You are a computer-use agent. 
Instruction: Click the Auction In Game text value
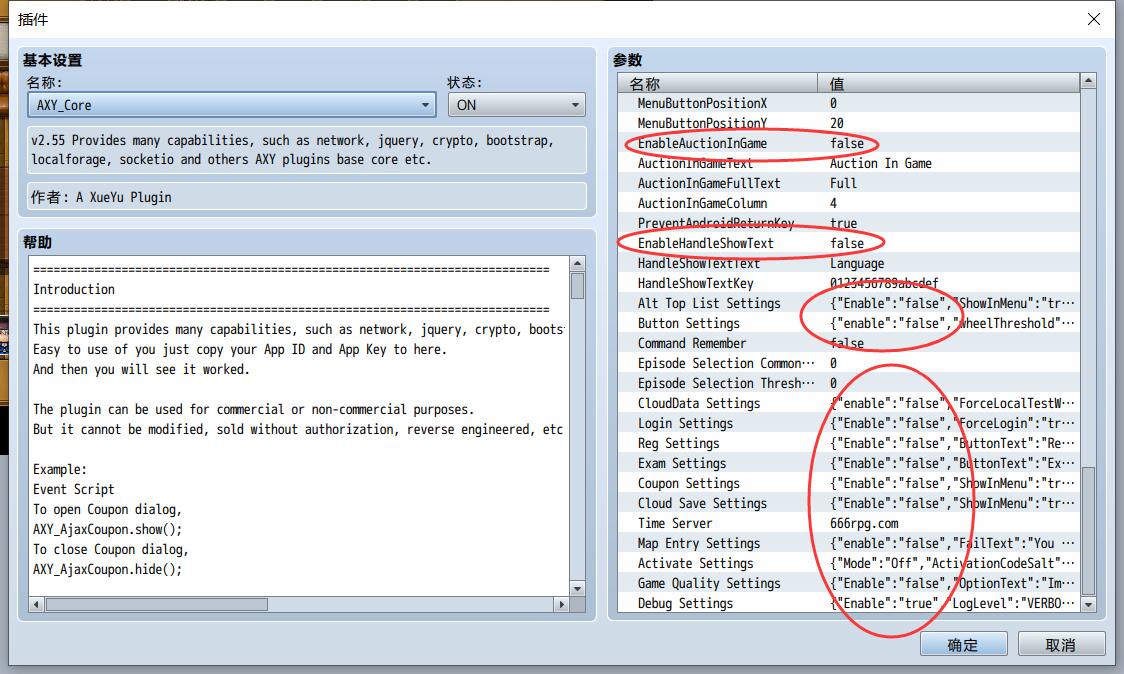tap(881, 163)
